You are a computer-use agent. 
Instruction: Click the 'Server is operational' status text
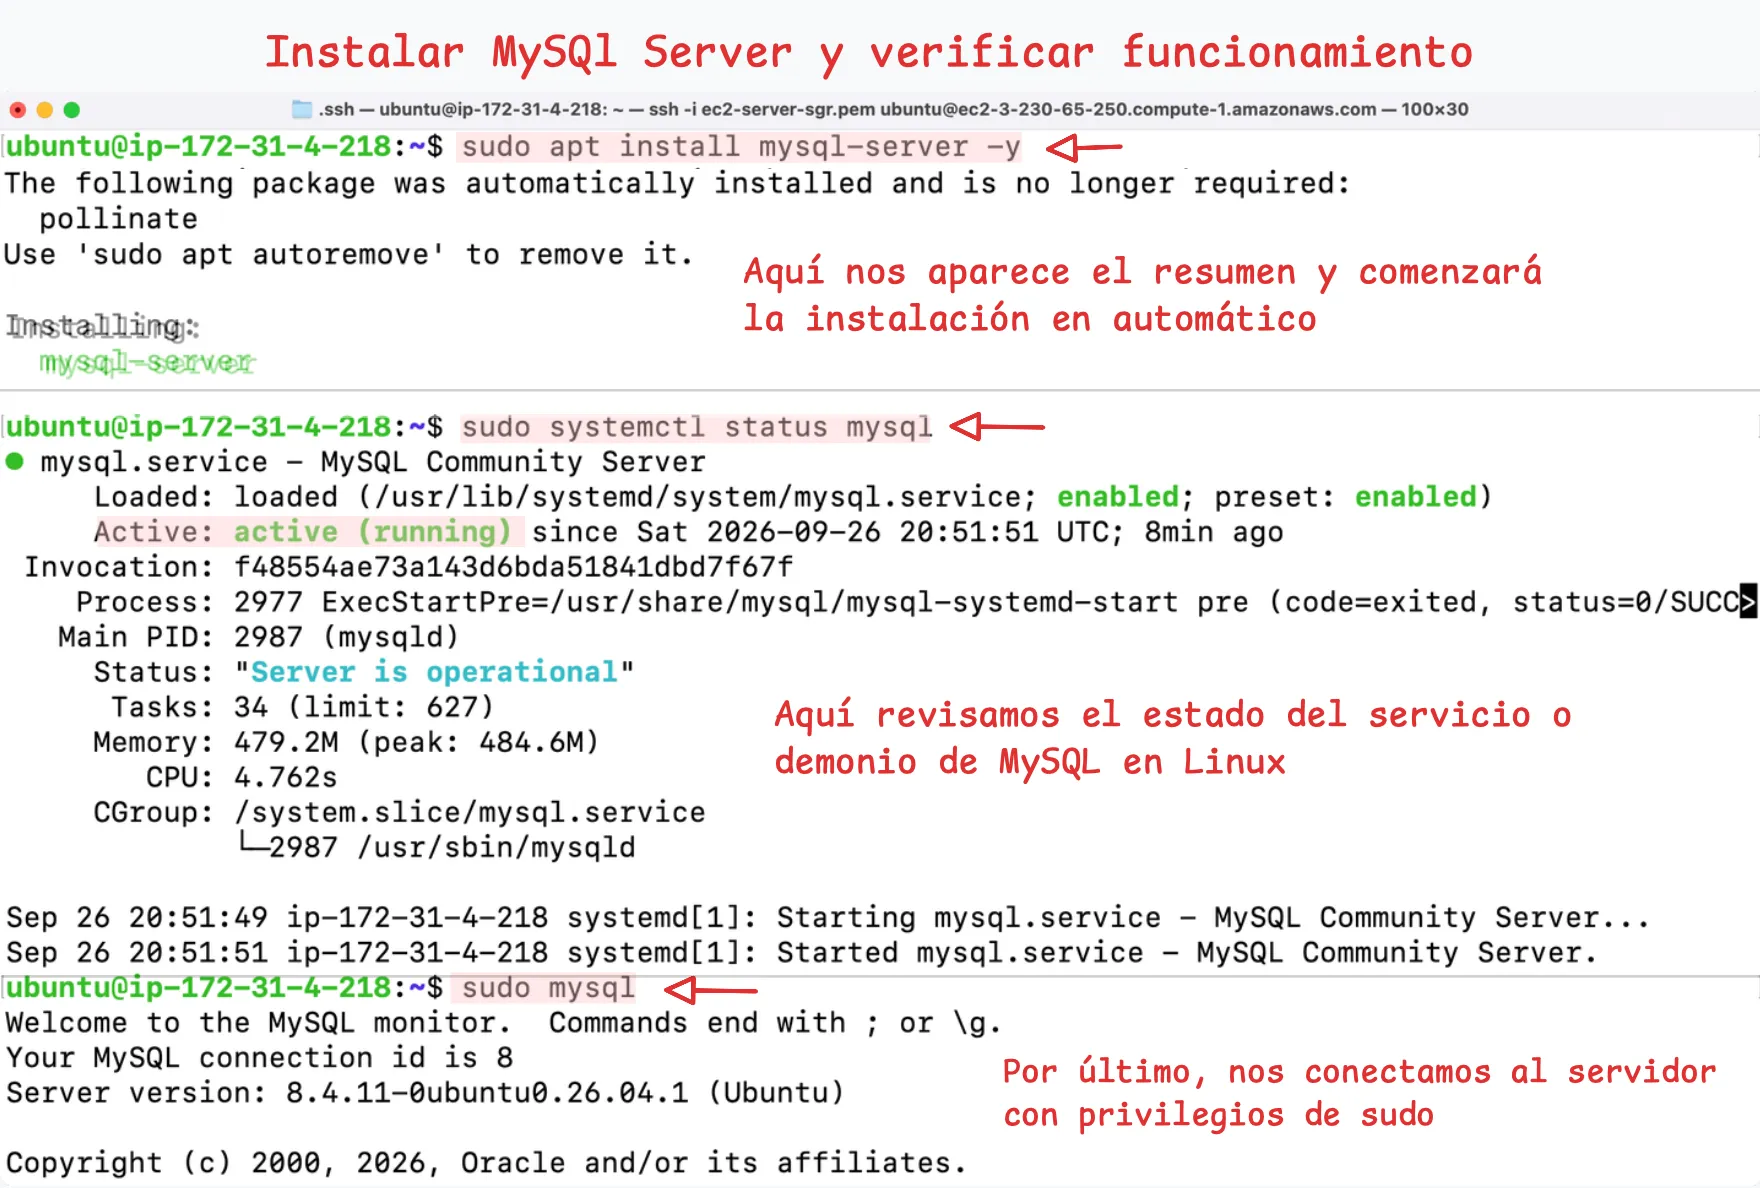[434, 672]
